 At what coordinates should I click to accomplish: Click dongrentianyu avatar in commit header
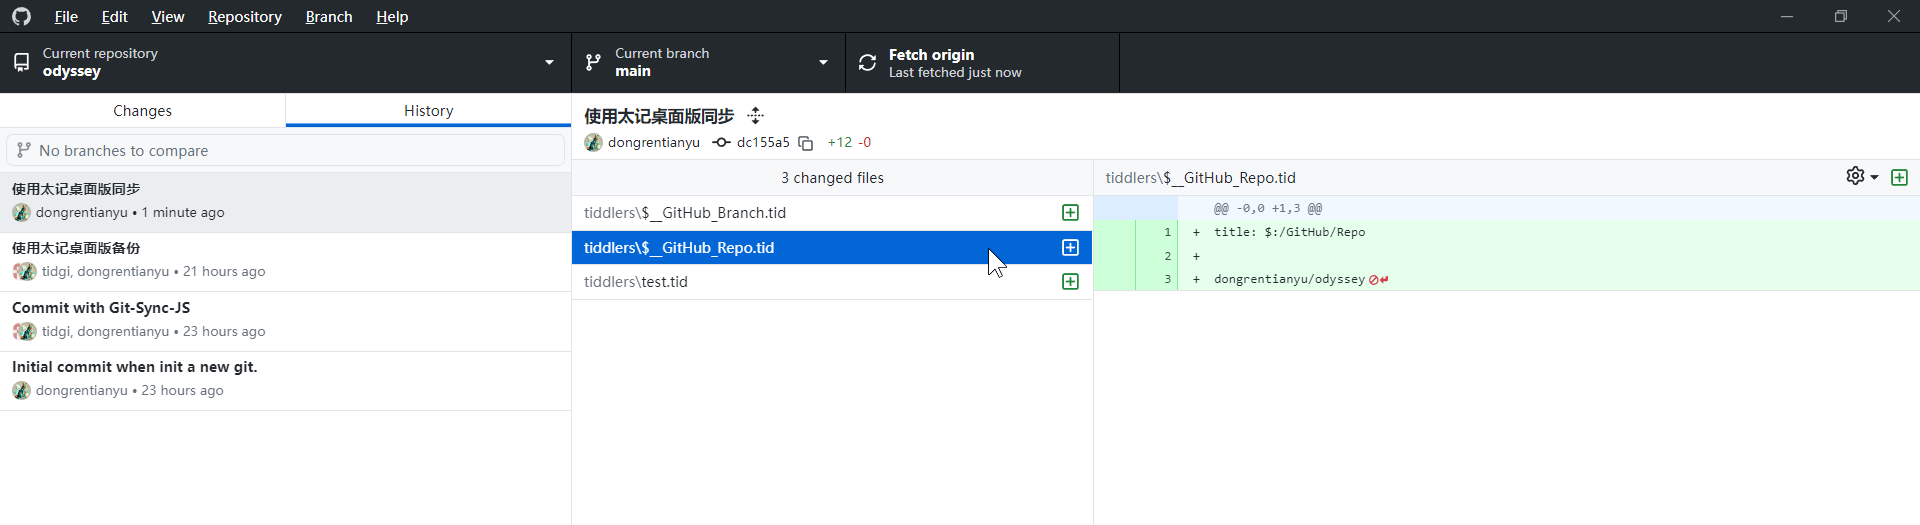pos(593,143)
